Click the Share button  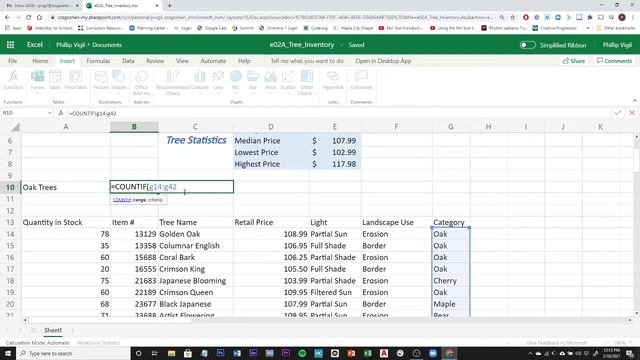click(573, 61)
